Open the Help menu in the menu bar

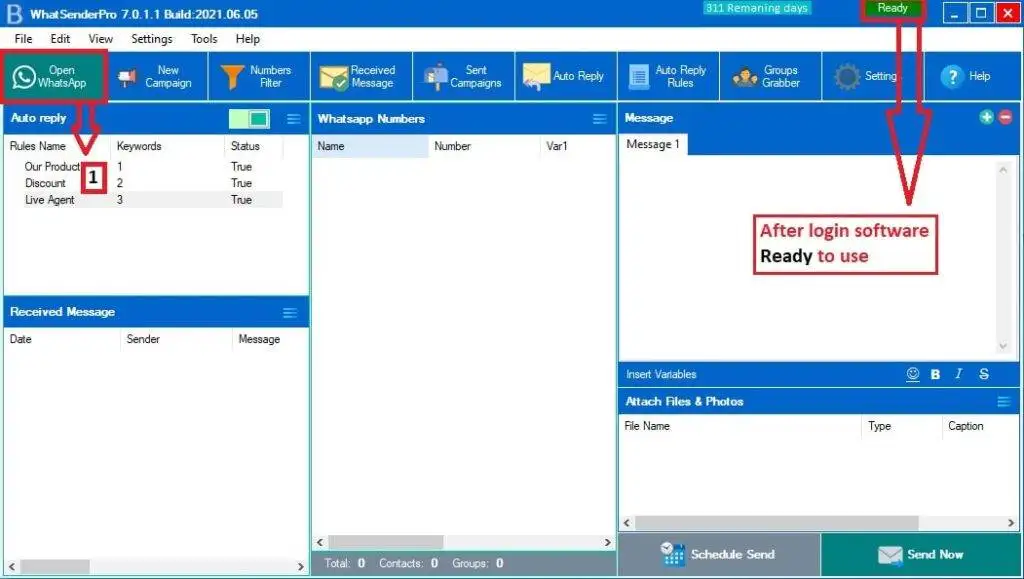pyautogui.click(x=248, y=39)
